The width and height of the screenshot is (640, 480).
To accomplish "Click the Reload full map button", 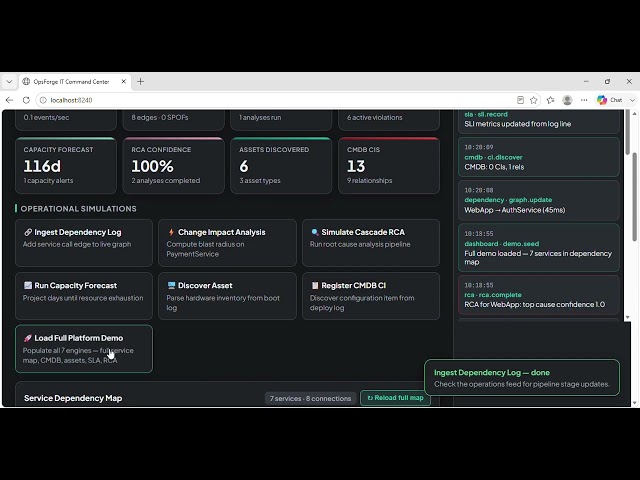I will [x=395, y=398].
